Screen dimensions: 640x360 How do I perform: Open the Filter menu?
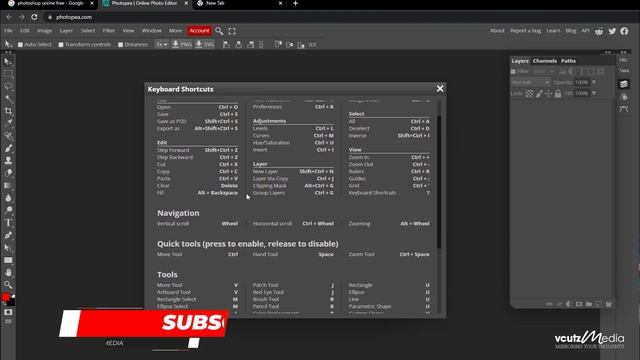(109, 31)
